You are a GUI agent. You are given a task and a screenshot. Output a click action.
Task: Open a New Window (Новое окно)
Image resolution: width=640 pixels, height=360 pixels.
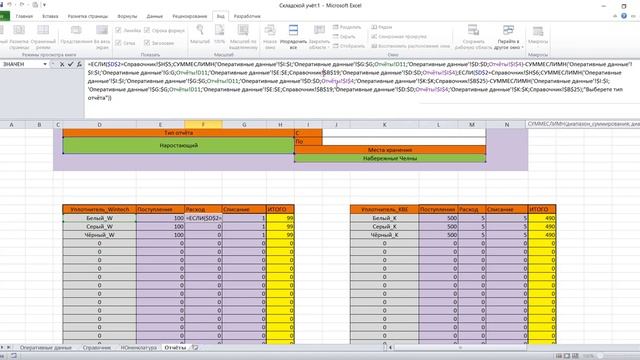[270, 36]
